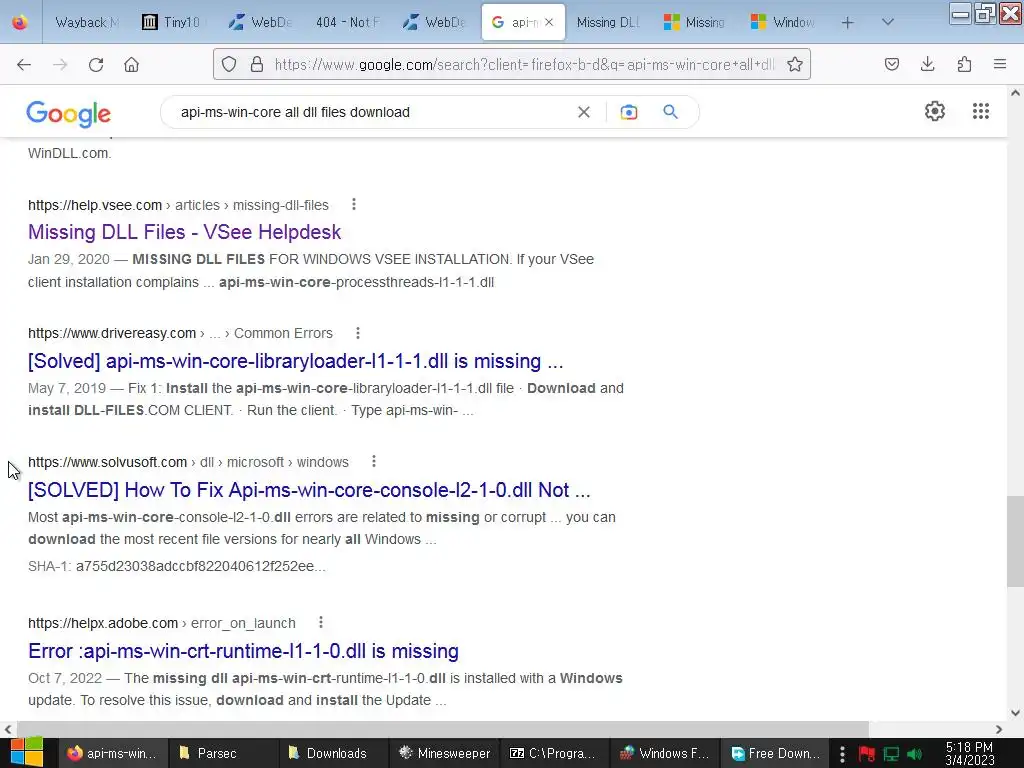Open more options for help.vsee.com result
The height and width of the screenshot is (768, 1024).
354,204
